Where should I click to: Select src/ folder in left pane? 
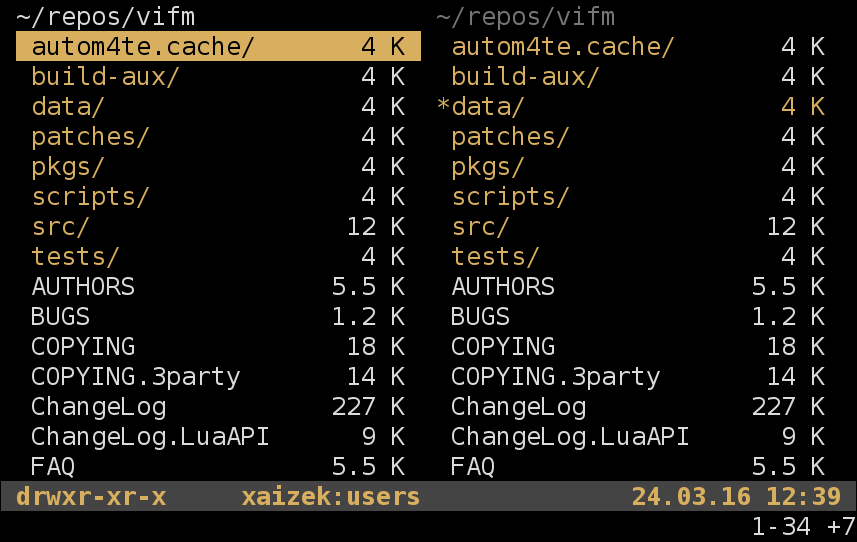[x=218, y=226]
